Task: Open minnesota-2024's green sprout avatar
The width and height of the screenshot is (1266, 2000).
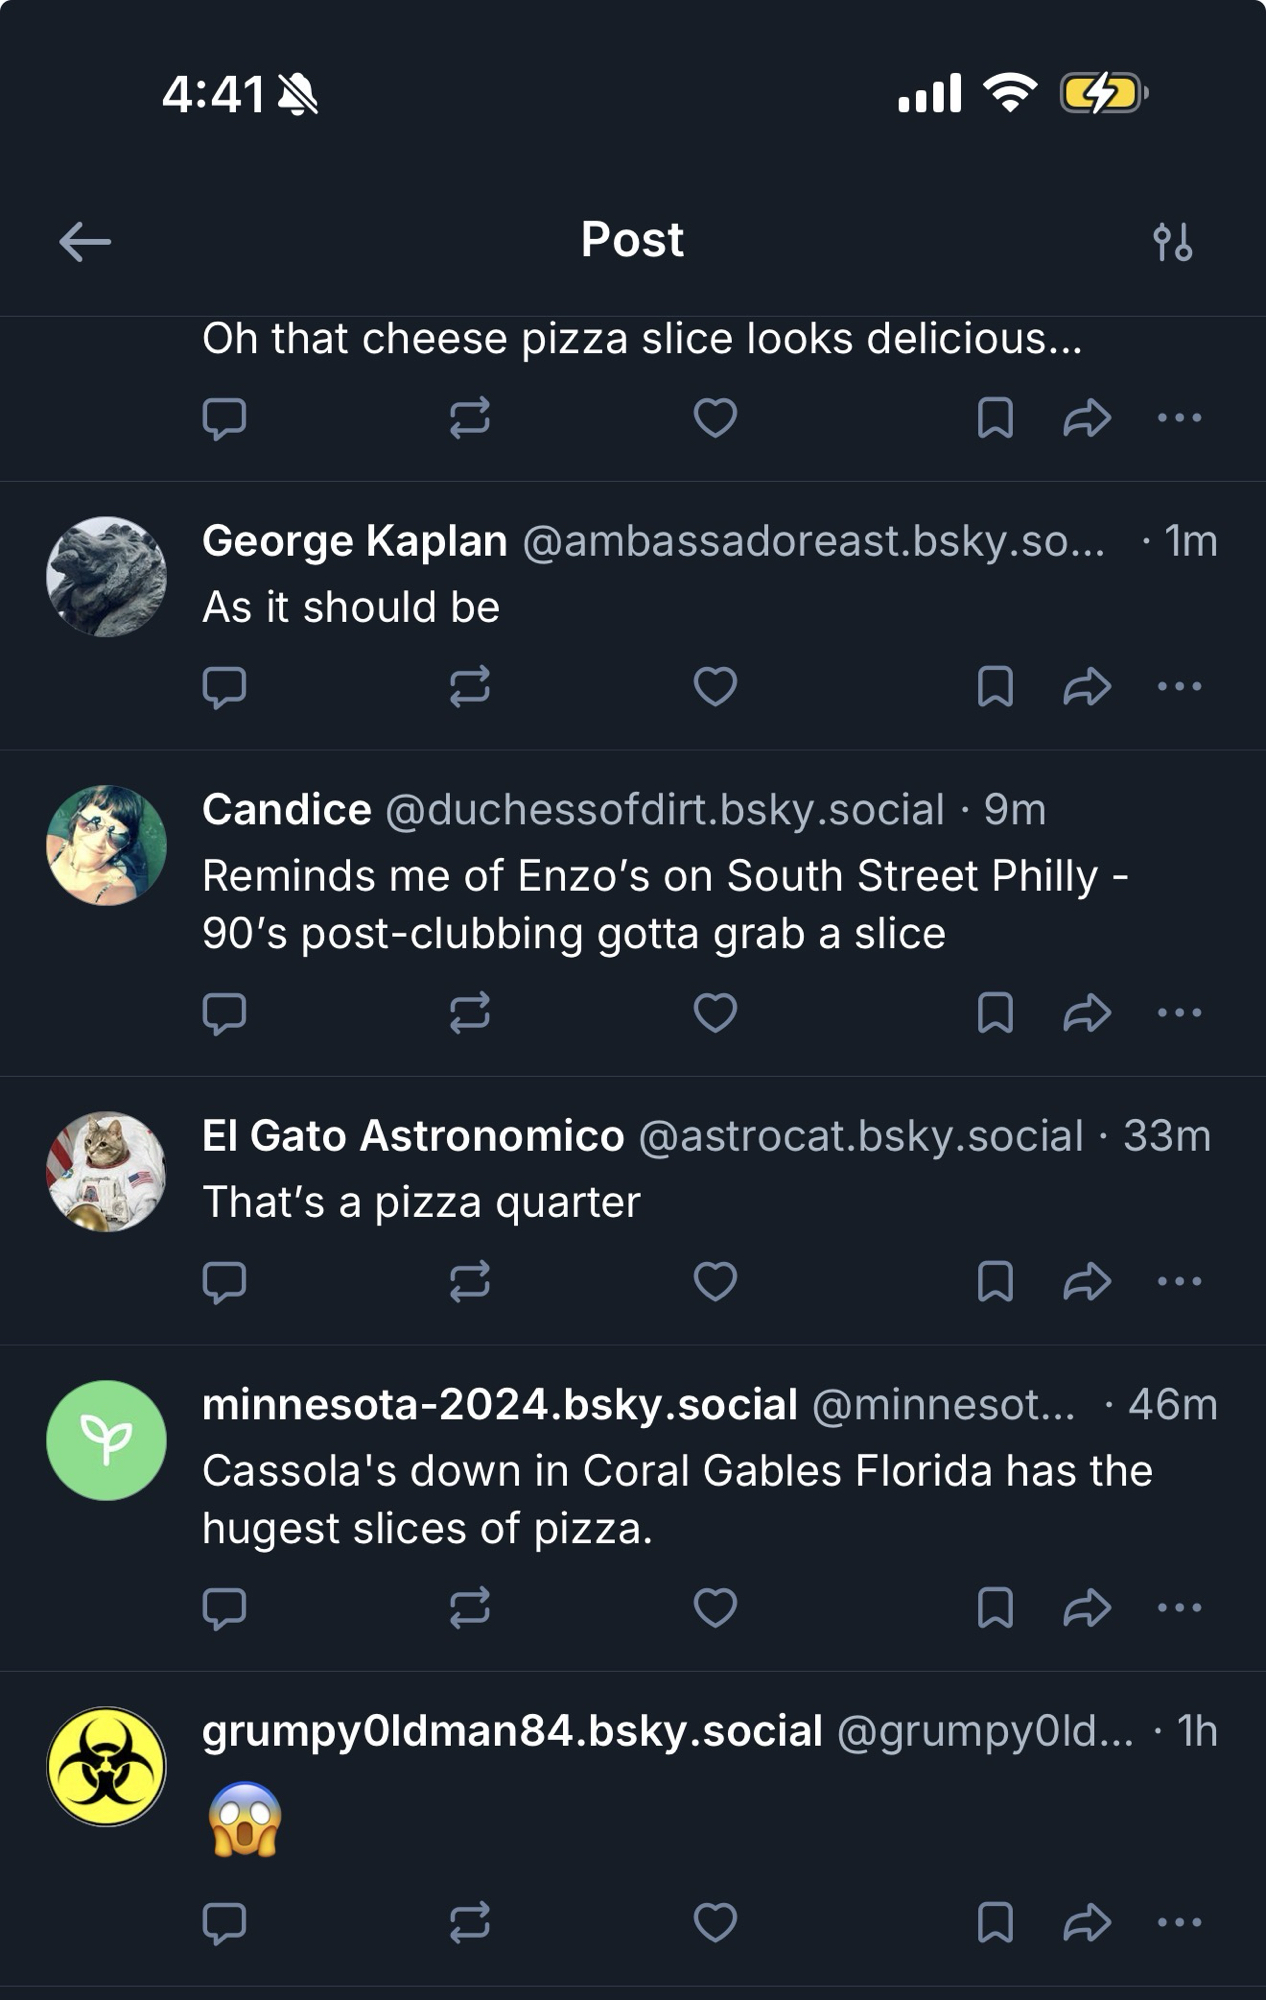Action: (x=107, y=1440)
